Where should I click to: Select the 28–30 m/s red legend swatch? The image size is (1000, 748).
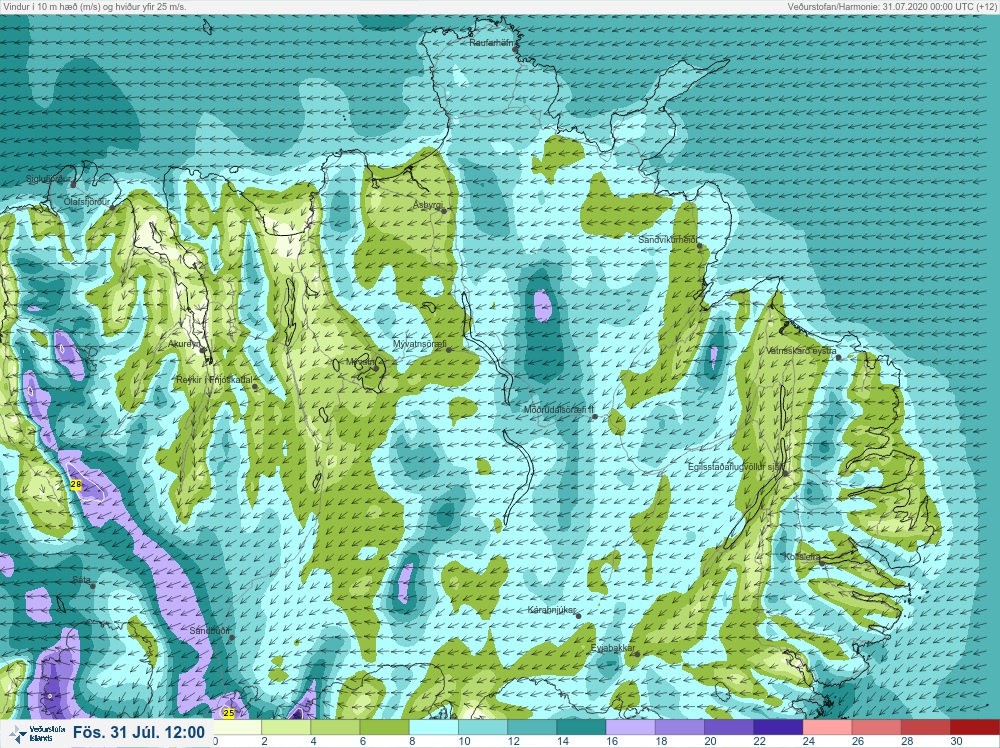[x=924, y=727]
